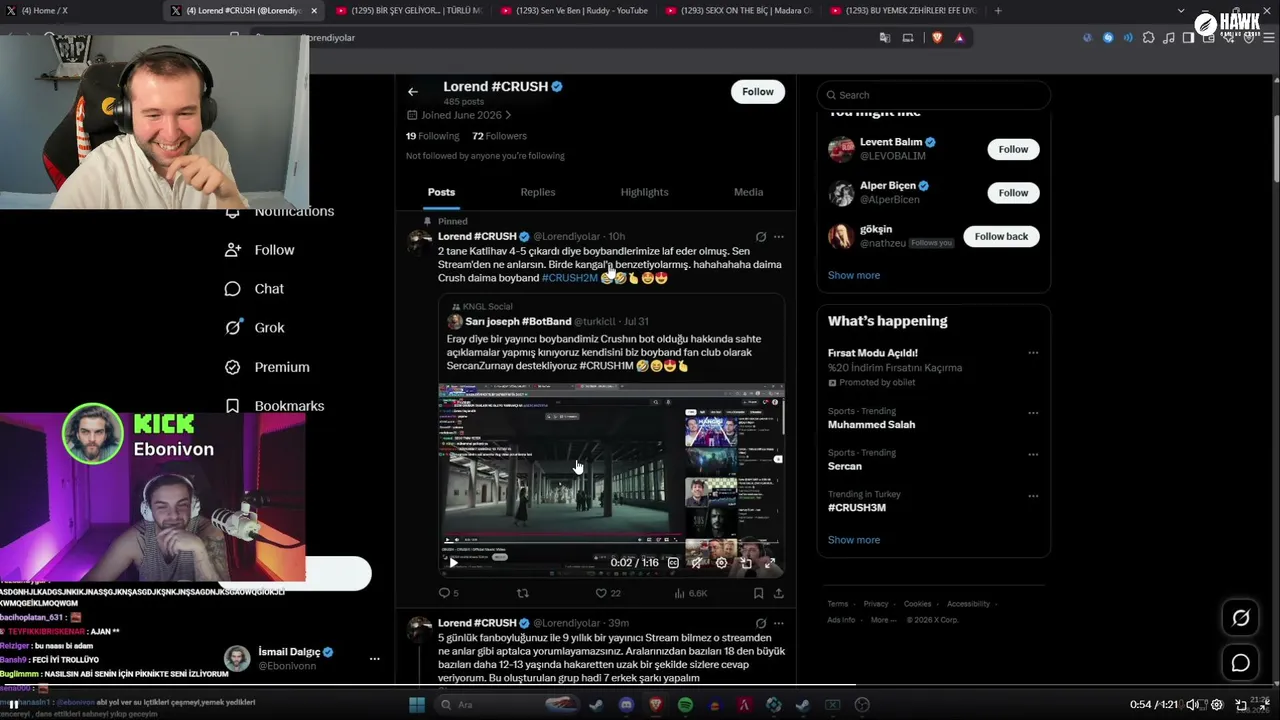
Task: Open more options for Fırsat Modu Açıldı
Action: coord(1033,353)
